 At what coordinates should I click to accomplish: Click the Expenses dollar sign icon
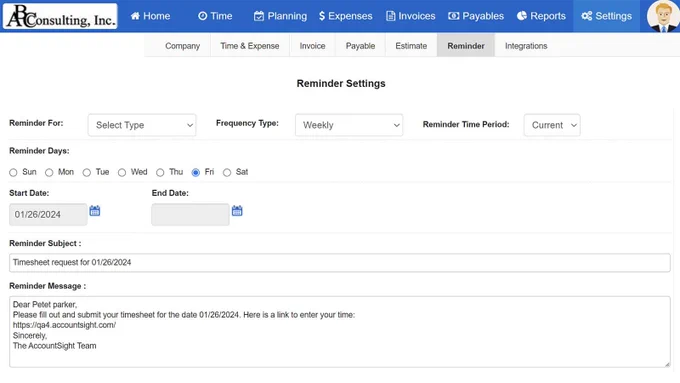[x=322, y=16]
